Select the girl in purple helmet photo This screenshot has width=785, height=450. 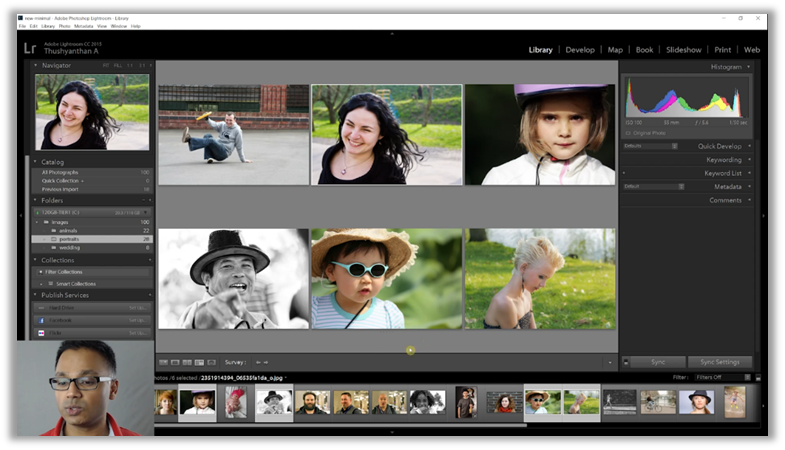540,134
